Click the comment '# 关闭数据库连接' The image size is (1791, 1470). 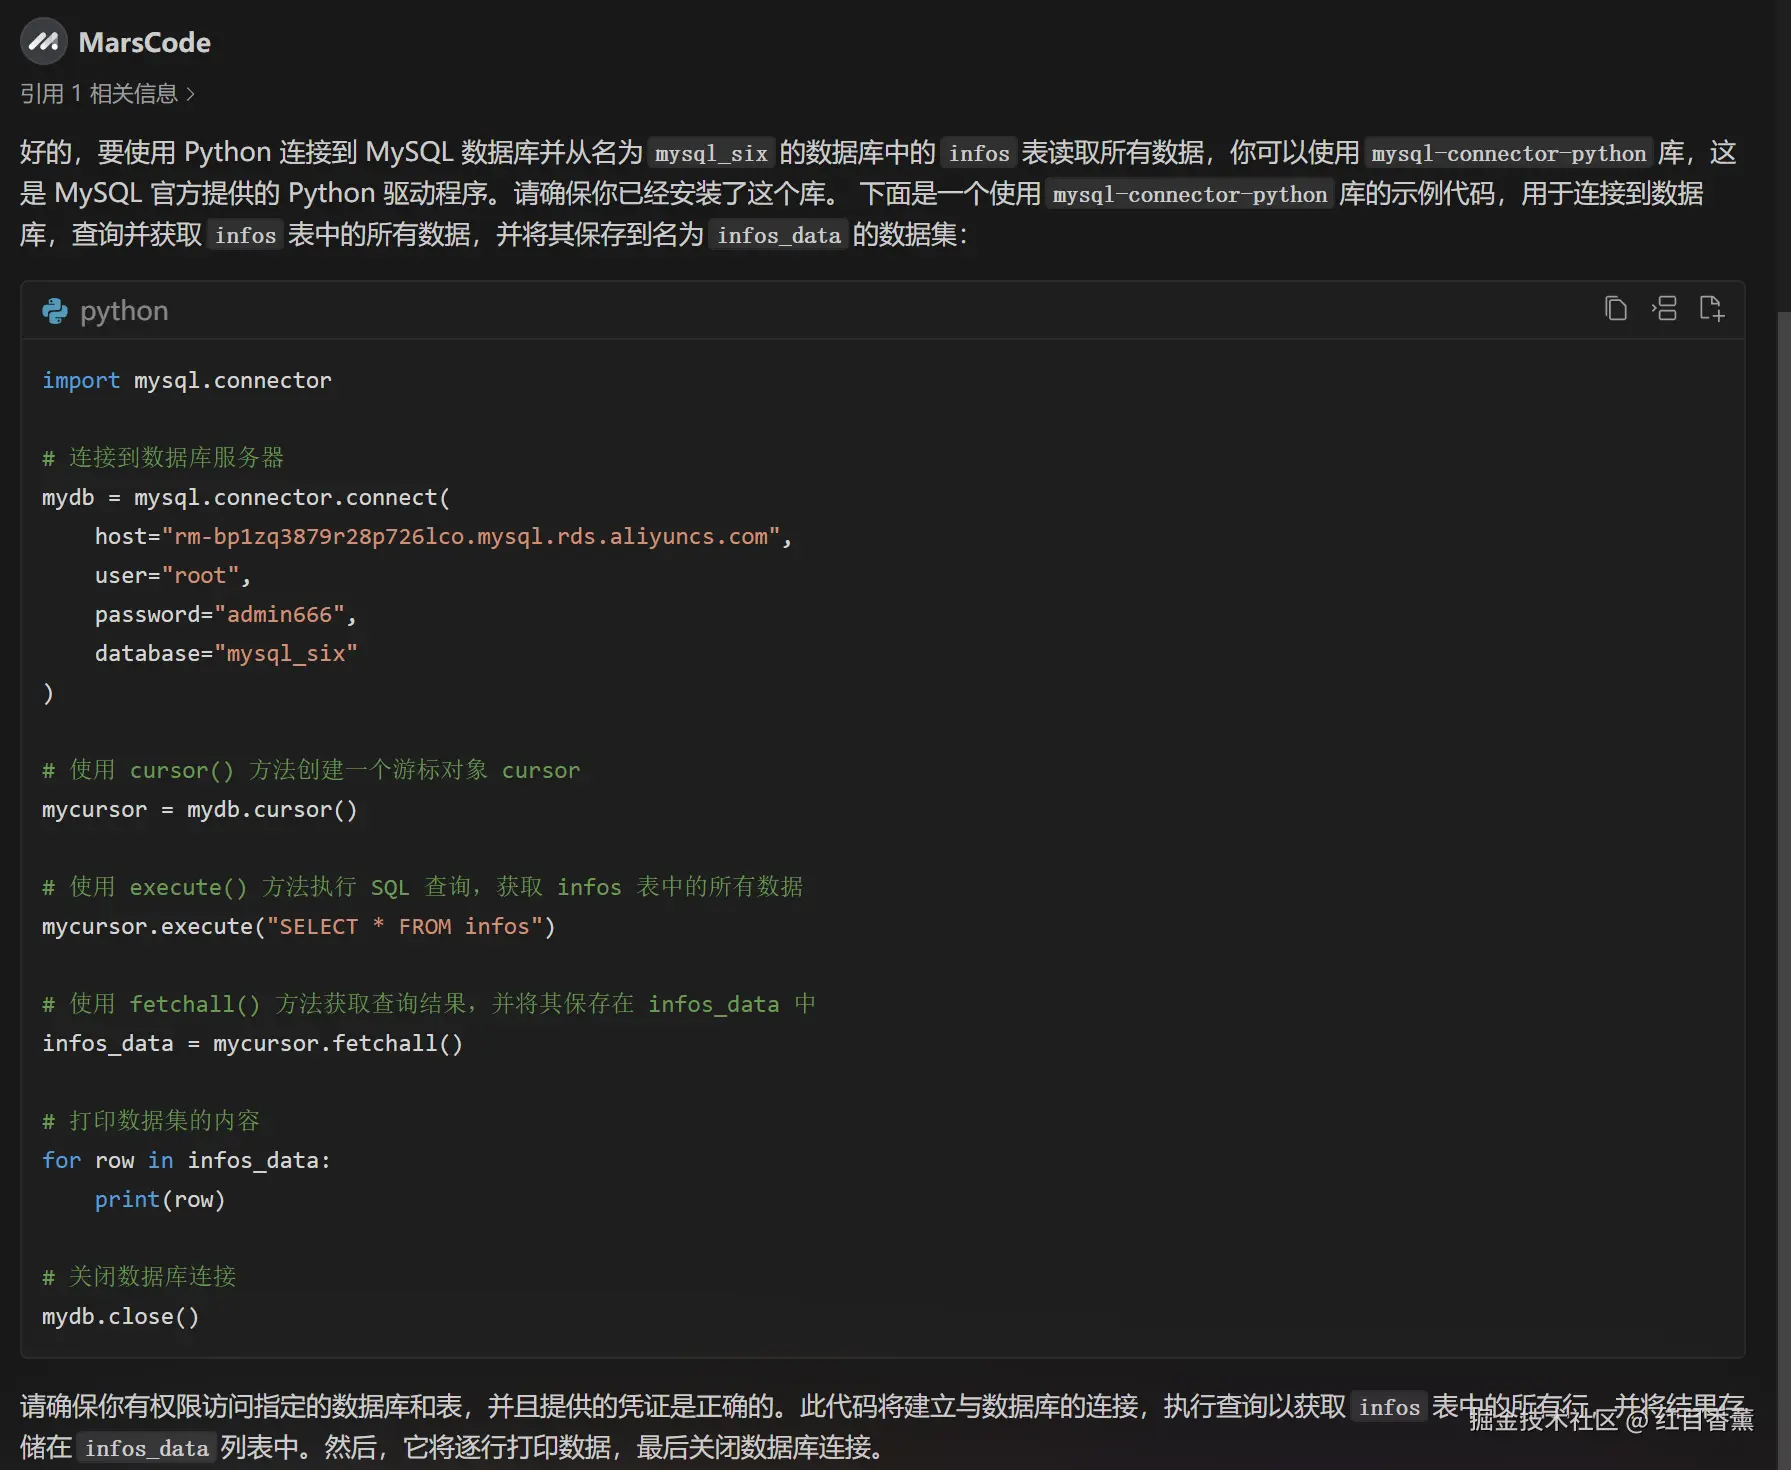click(x=139, y=1277)
